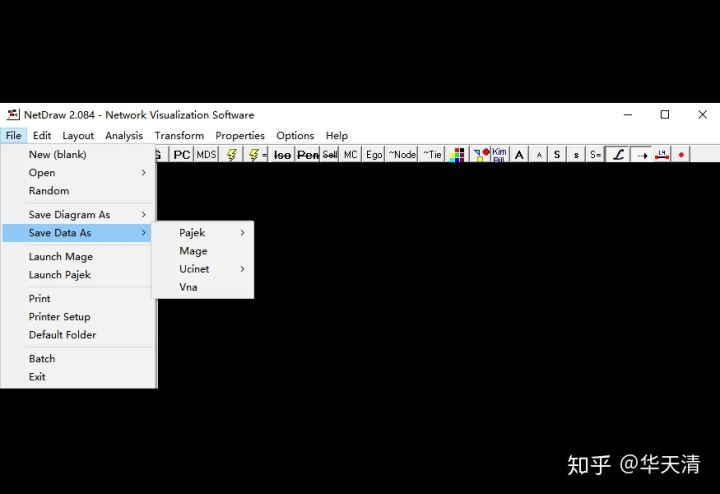Choose Launch Pajek
The width and height of the screenshot is (720, 494).
(78, 275)
